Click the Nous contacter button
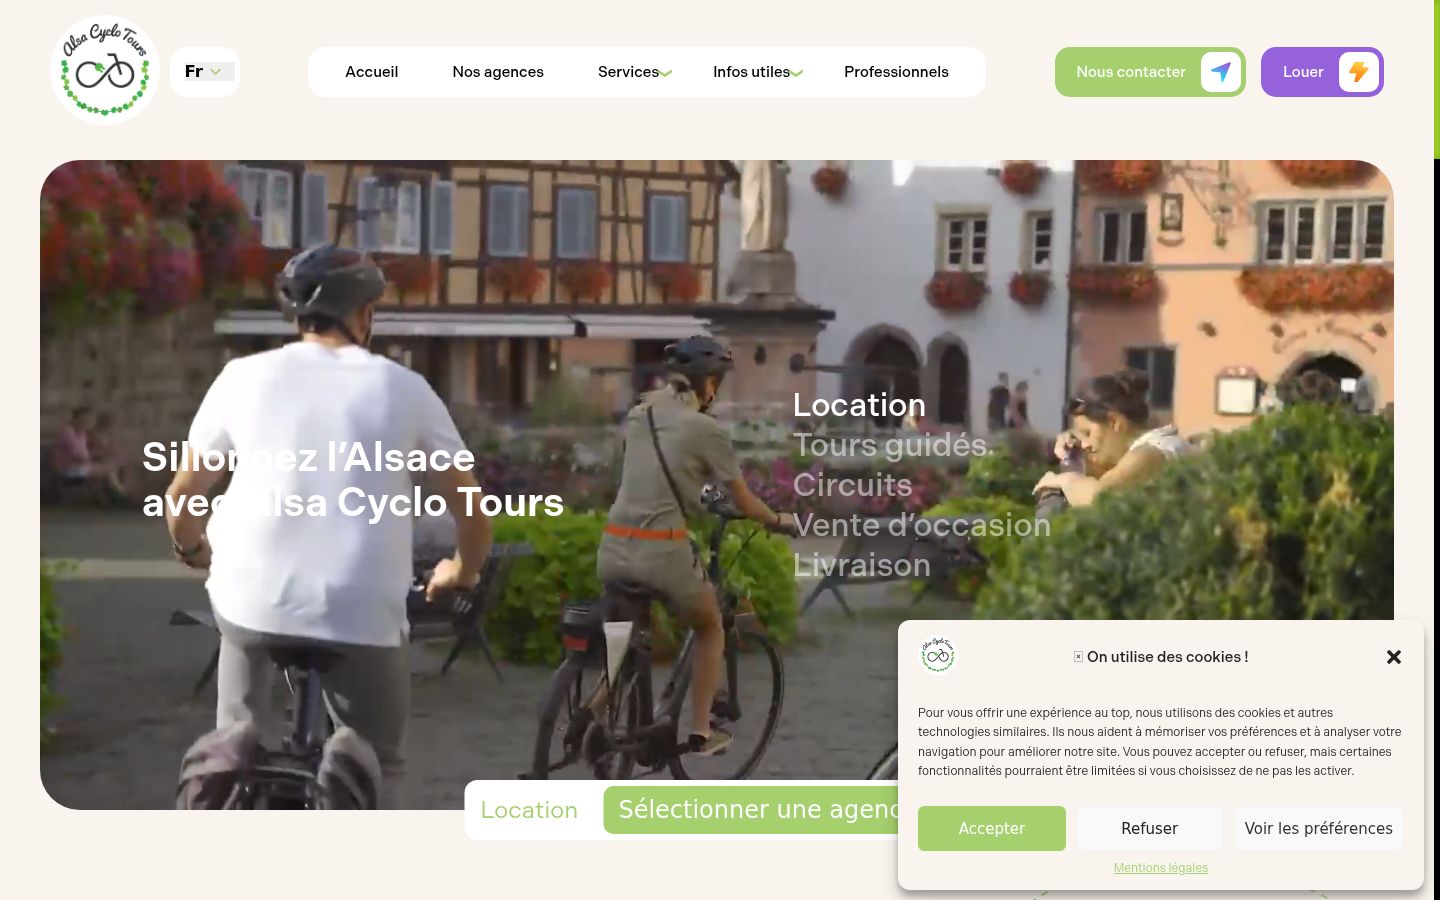Viewport: 1440px width, 900px height. coord(1150,72)
